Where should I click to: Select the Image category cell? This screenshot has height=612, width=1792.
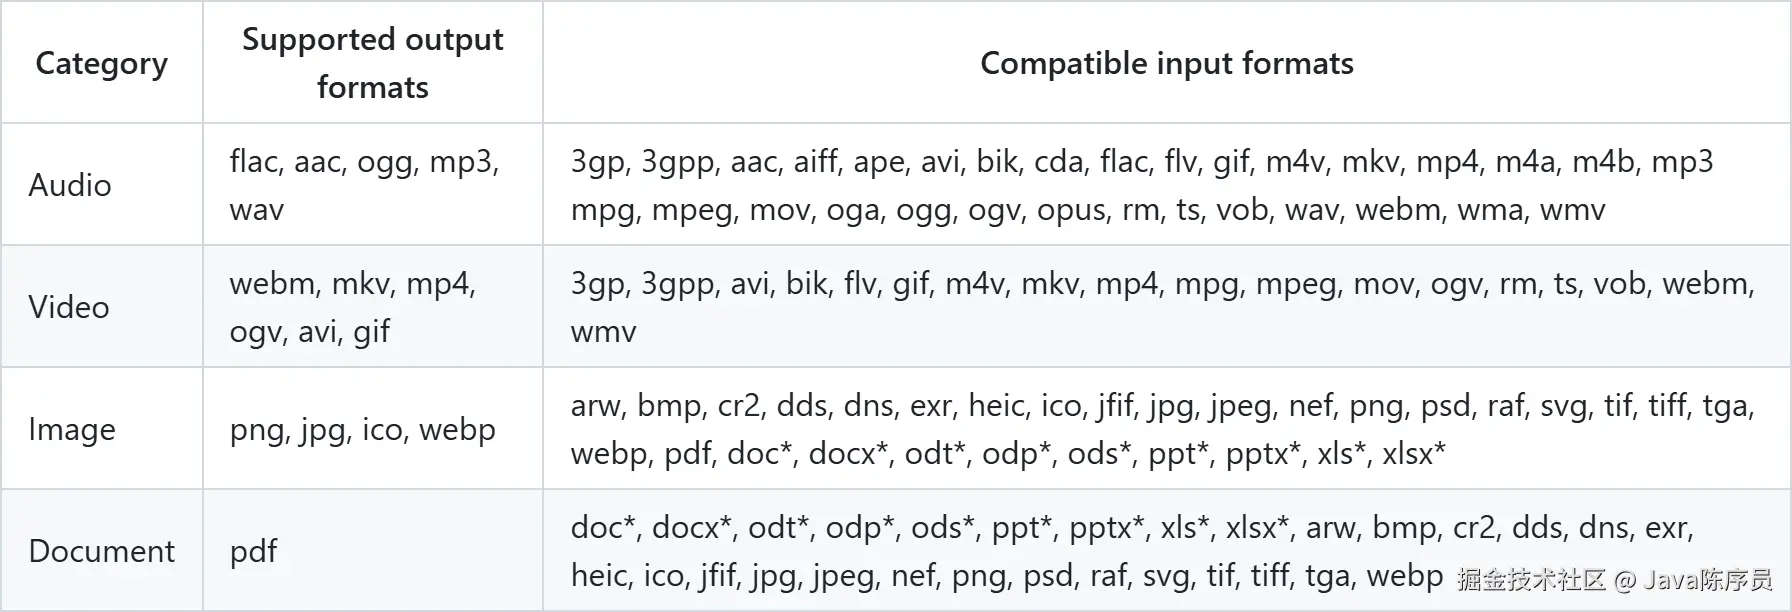(x=101, y=429)
